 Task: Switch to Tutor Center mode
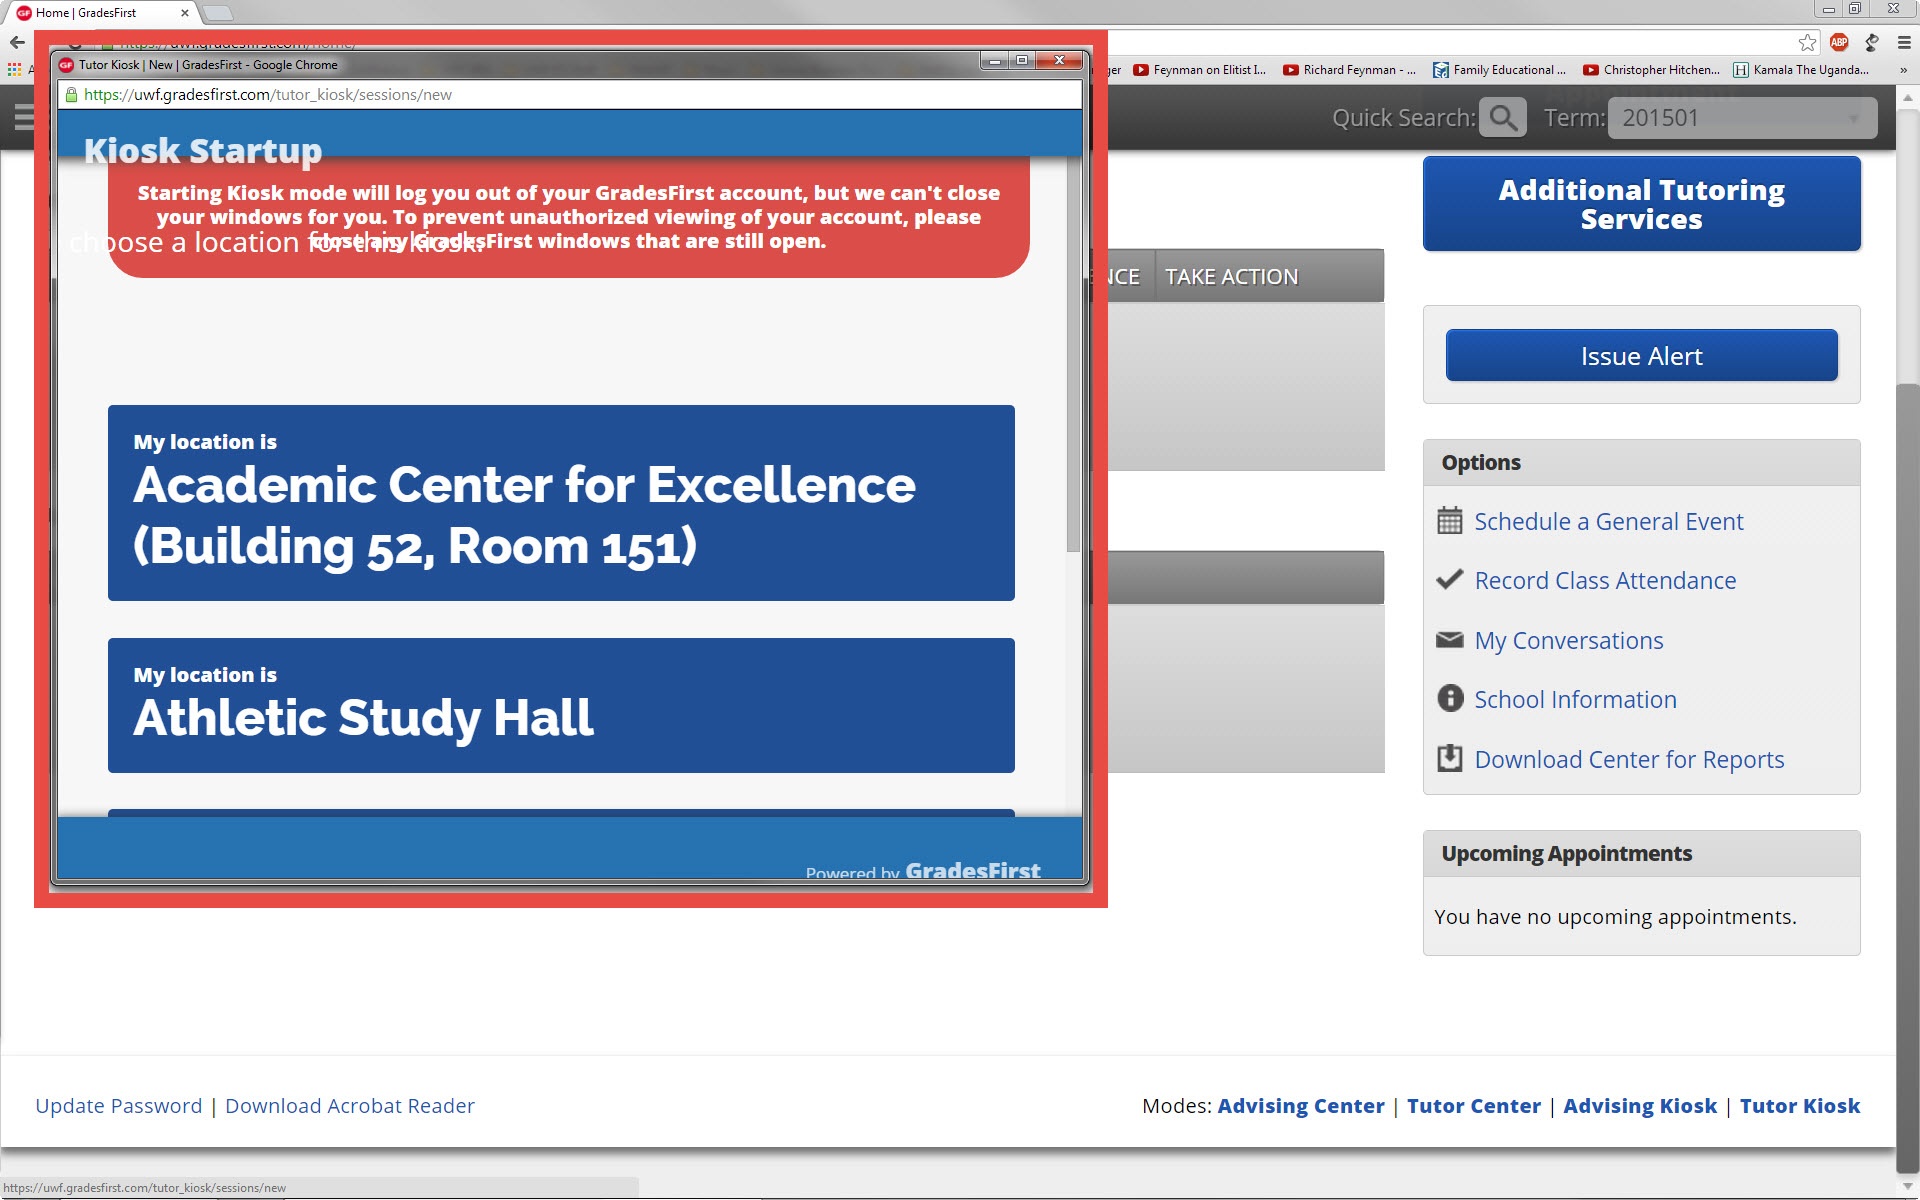pos(1474,1106)
